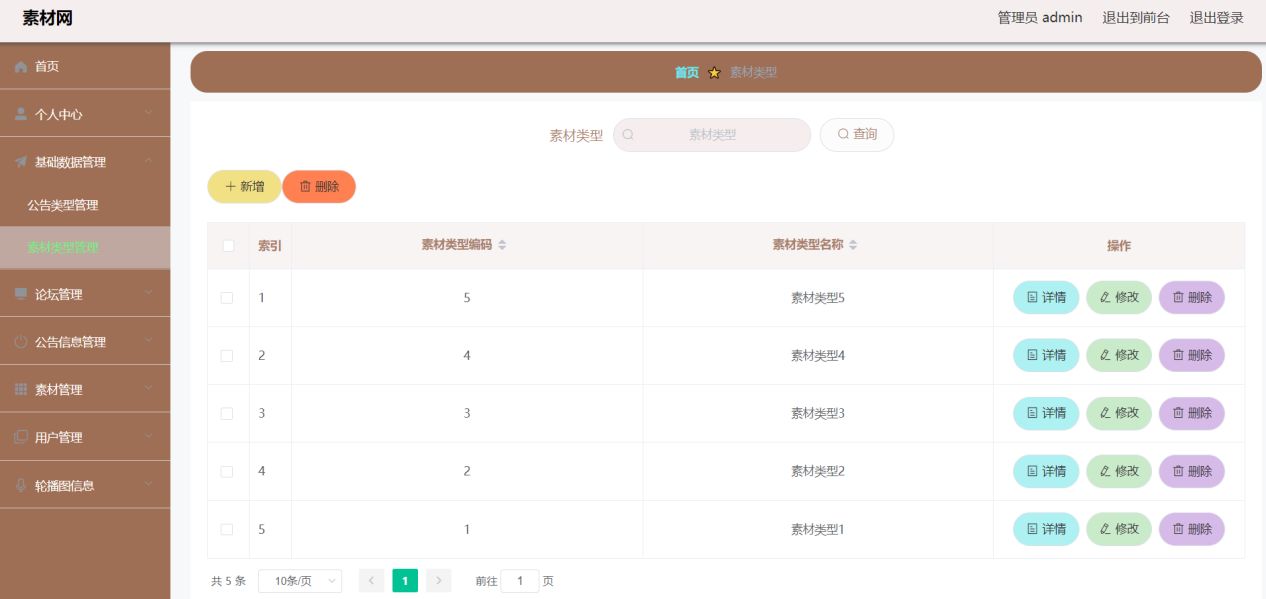Click the 共 5 条 total count text
1266x599 pixels.
228,581
